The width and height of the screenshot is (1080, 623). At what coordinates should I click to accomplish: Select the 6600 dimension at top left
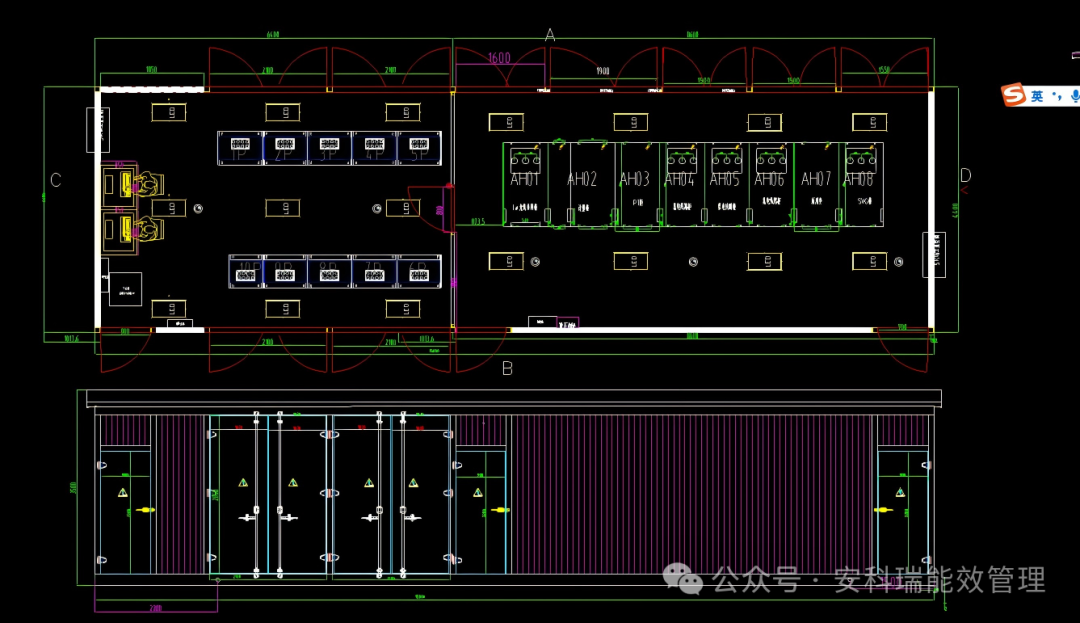273,34
